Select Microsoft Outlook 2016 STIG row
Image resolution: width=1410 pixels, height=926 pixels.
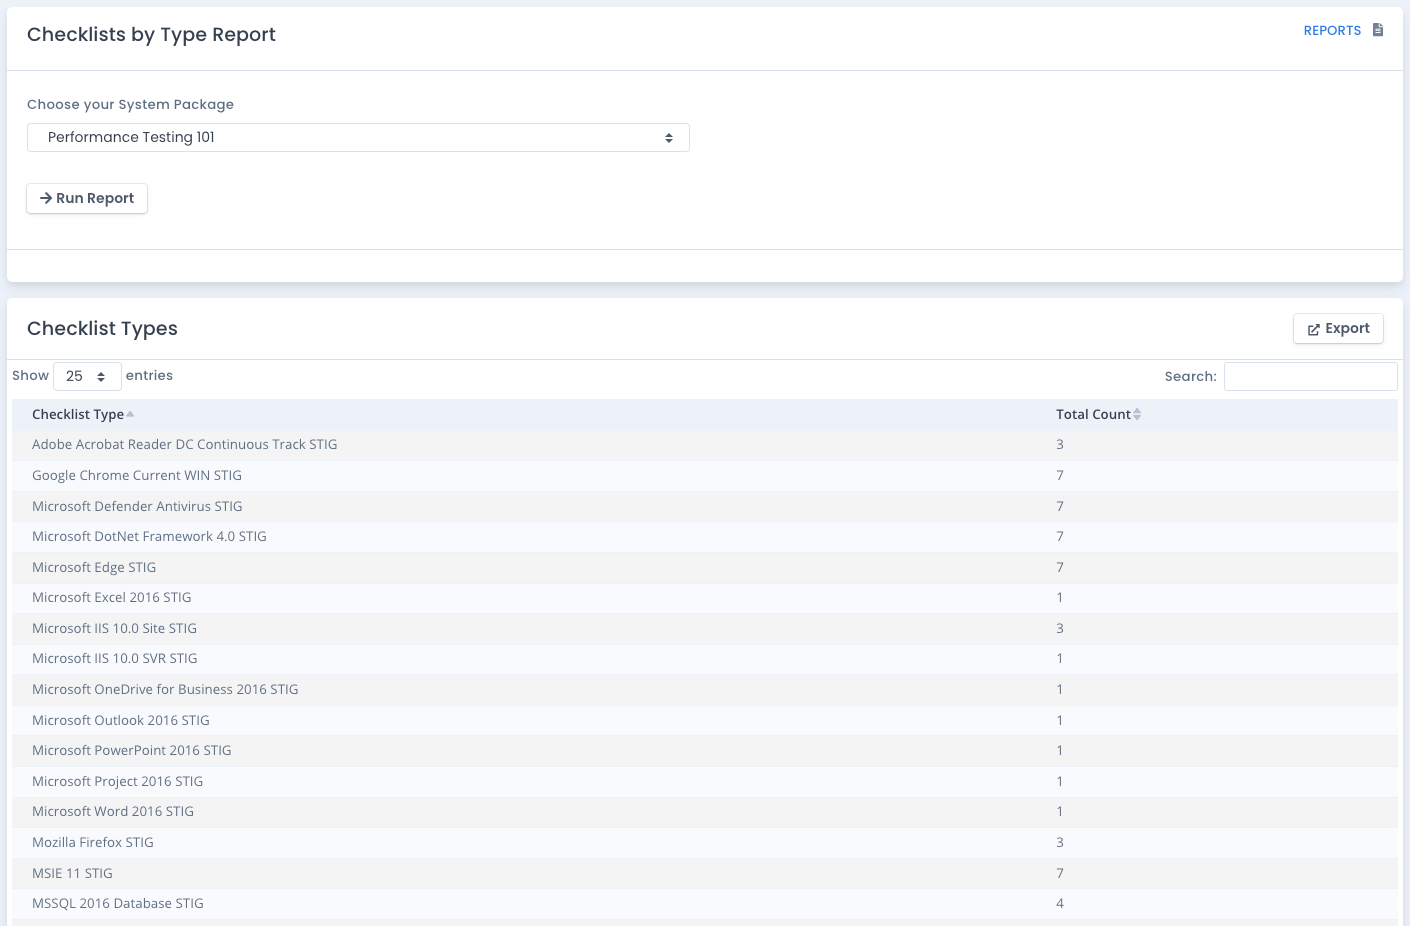(705, 721)
